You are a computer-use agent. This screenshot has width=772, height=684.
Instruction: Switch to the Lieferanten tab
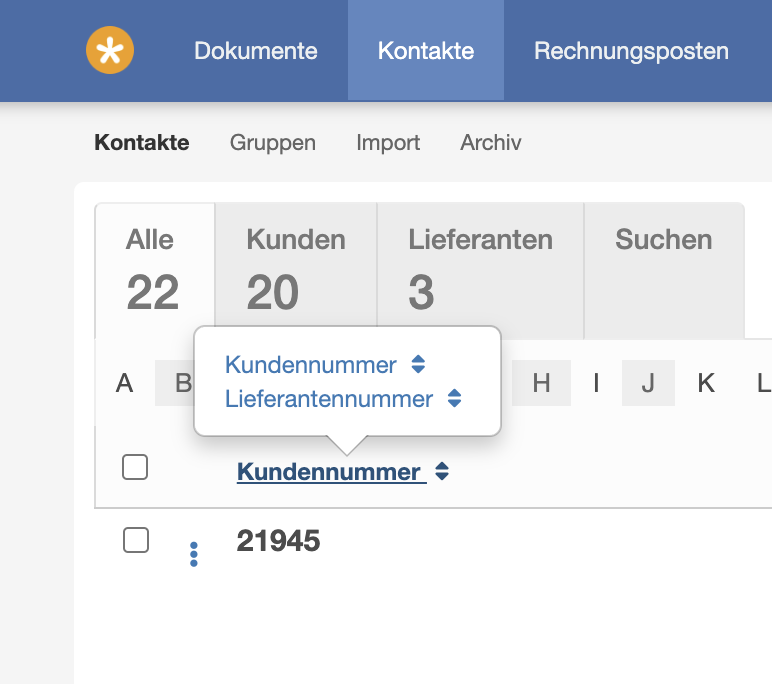click(480, 268)
